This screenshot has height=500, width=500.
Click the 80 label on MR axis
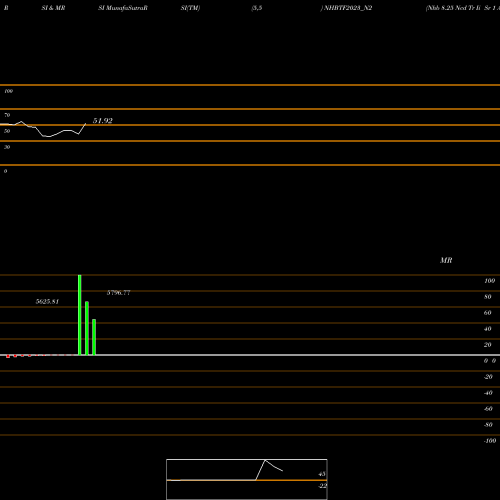coord(488,297)
